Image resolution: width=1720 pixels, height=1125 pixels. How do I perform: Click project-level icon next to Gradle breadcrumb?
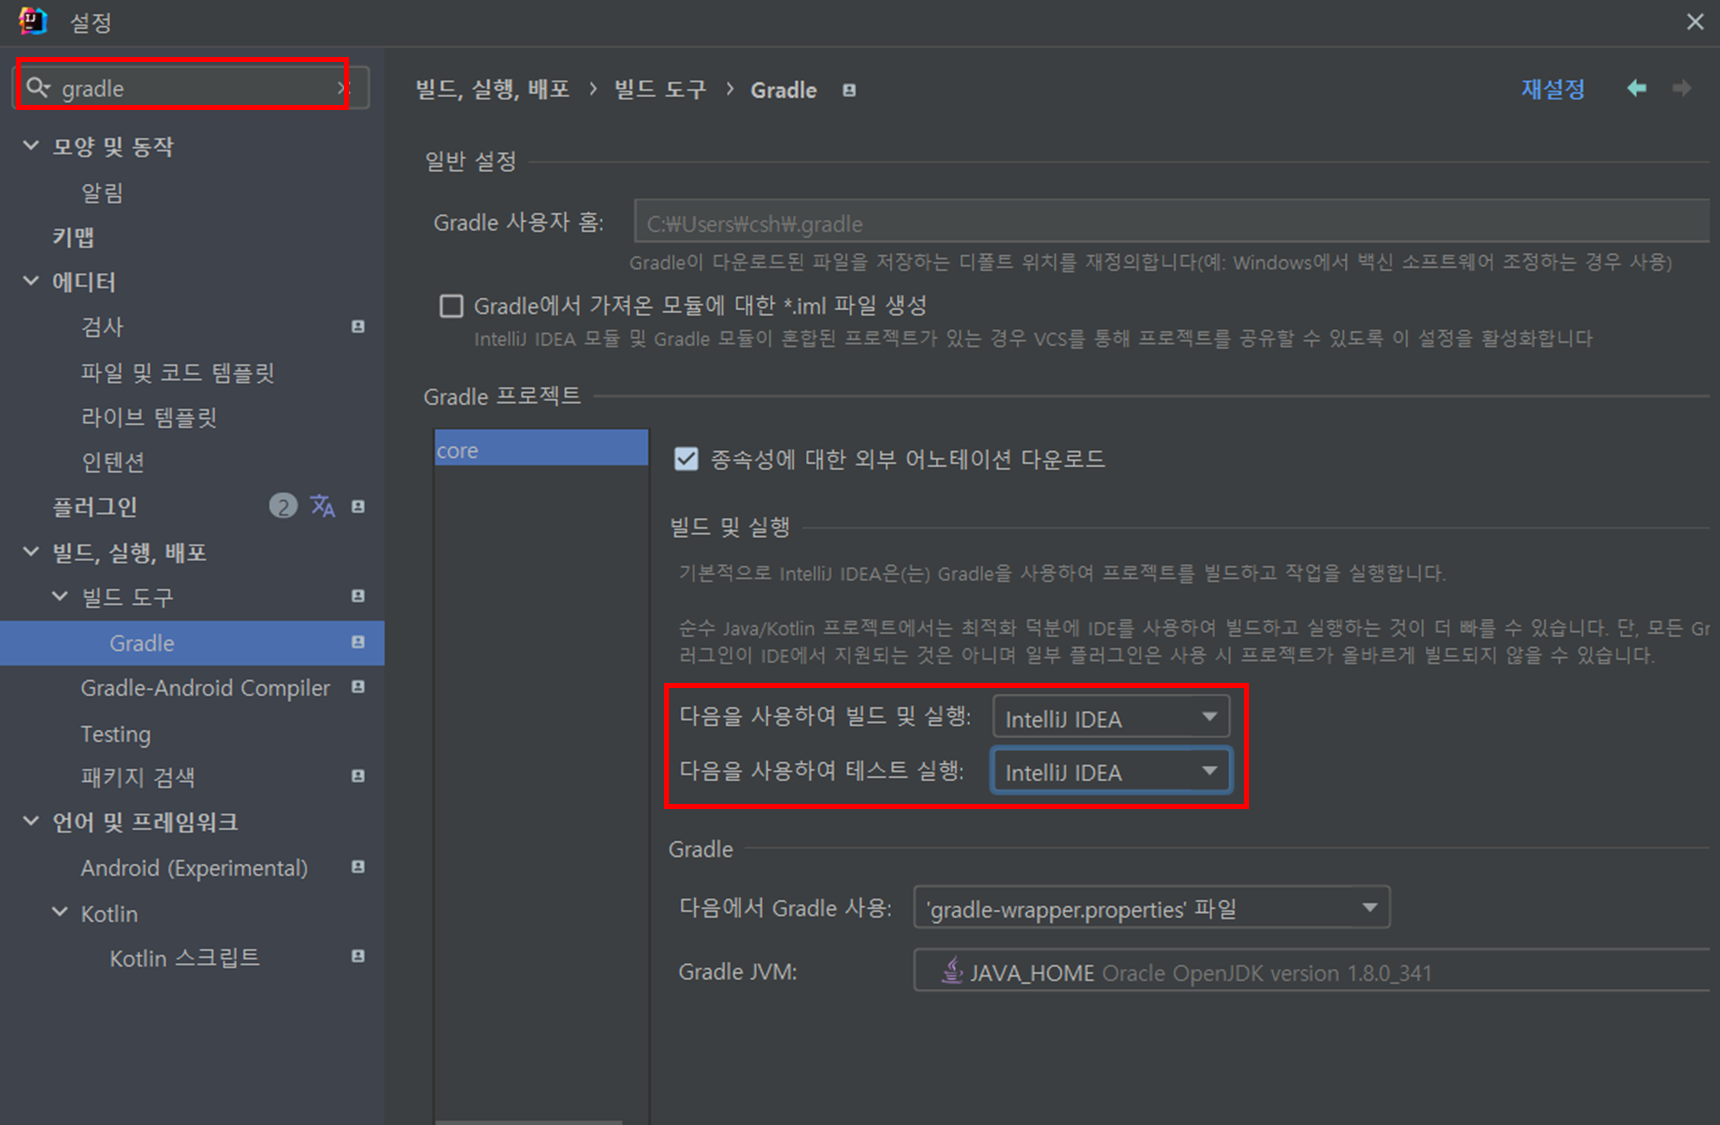coord(849,90)
